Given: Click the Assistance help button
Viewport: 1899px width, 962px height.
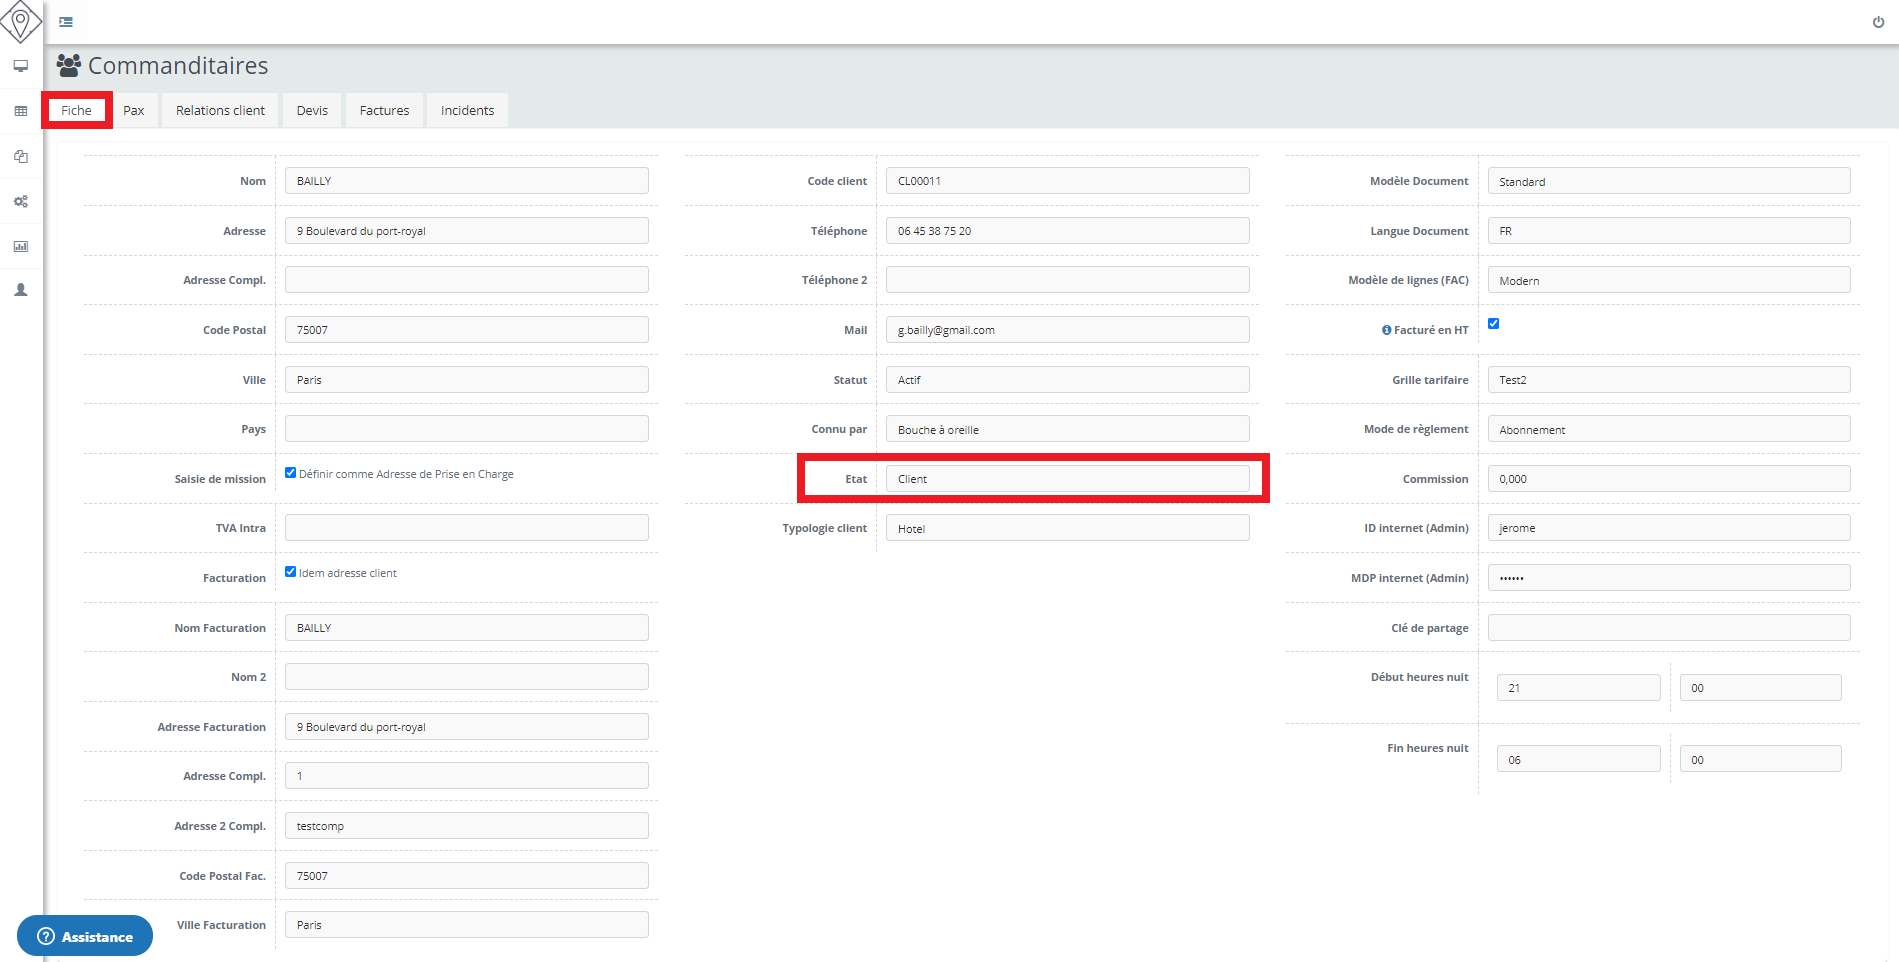Looking at the screenshot, I should point(85,936).
